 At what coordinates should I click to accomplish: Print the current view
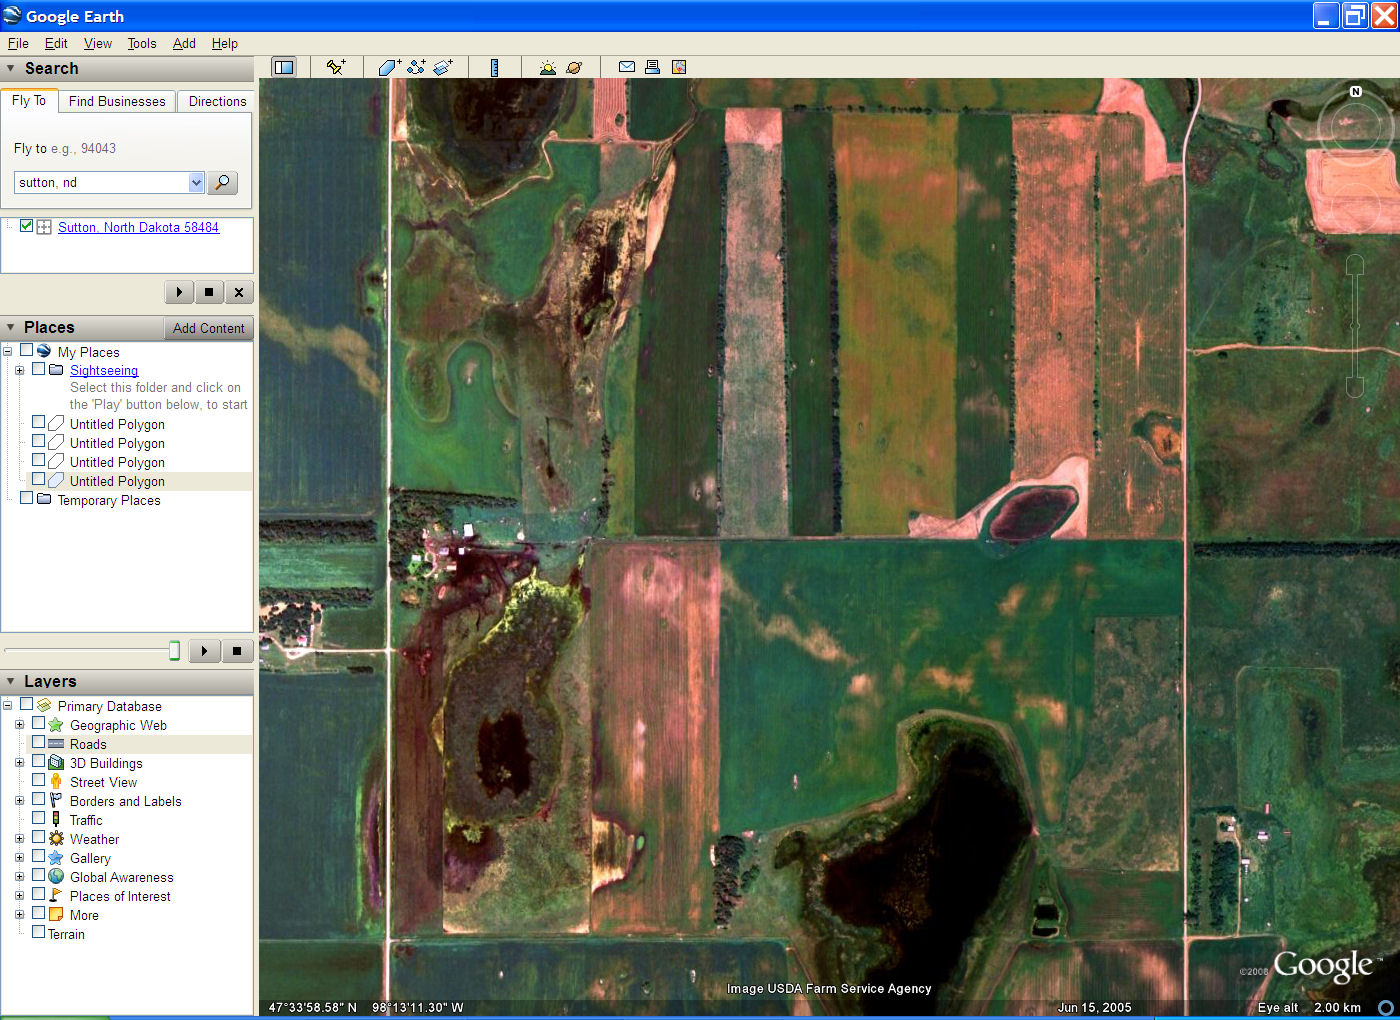point(652,67)
